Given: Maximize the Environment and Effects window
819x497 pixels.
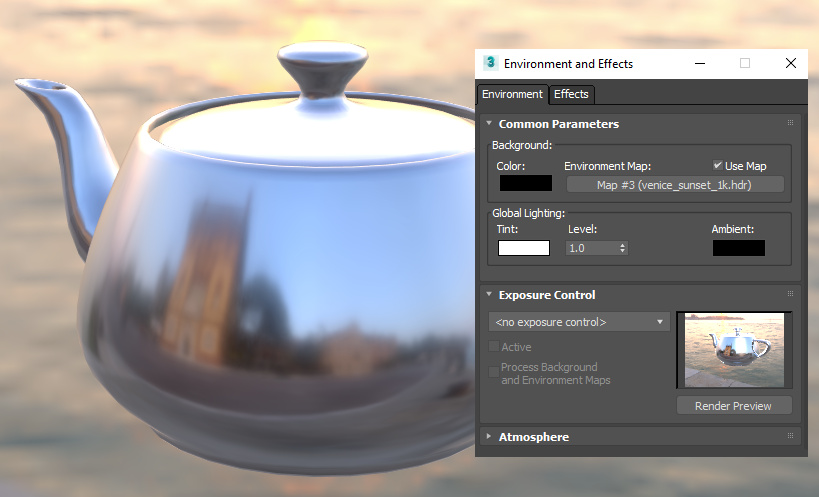Looking at the screenshot, I should 745,63.
